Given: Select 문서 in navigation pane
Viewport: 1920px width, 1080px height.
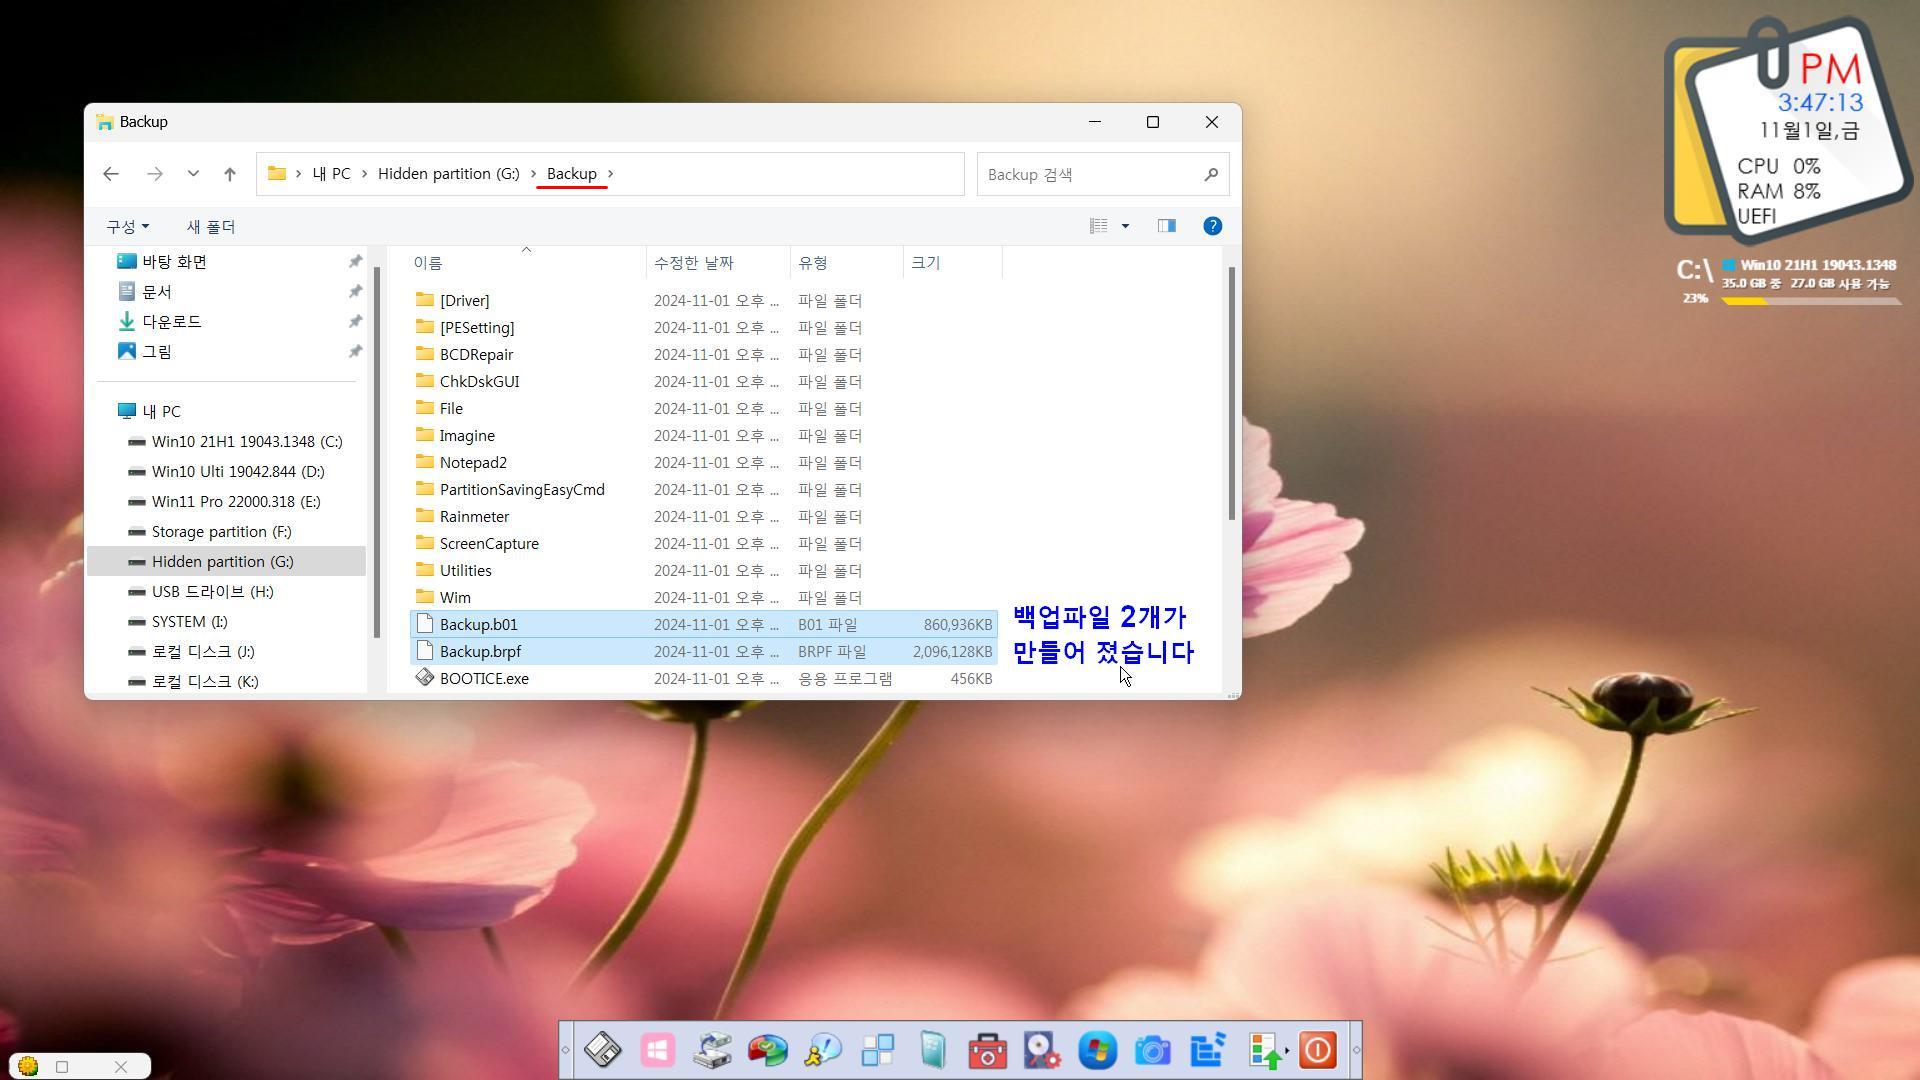Looking at the screenshot, I should coord(157,292).
